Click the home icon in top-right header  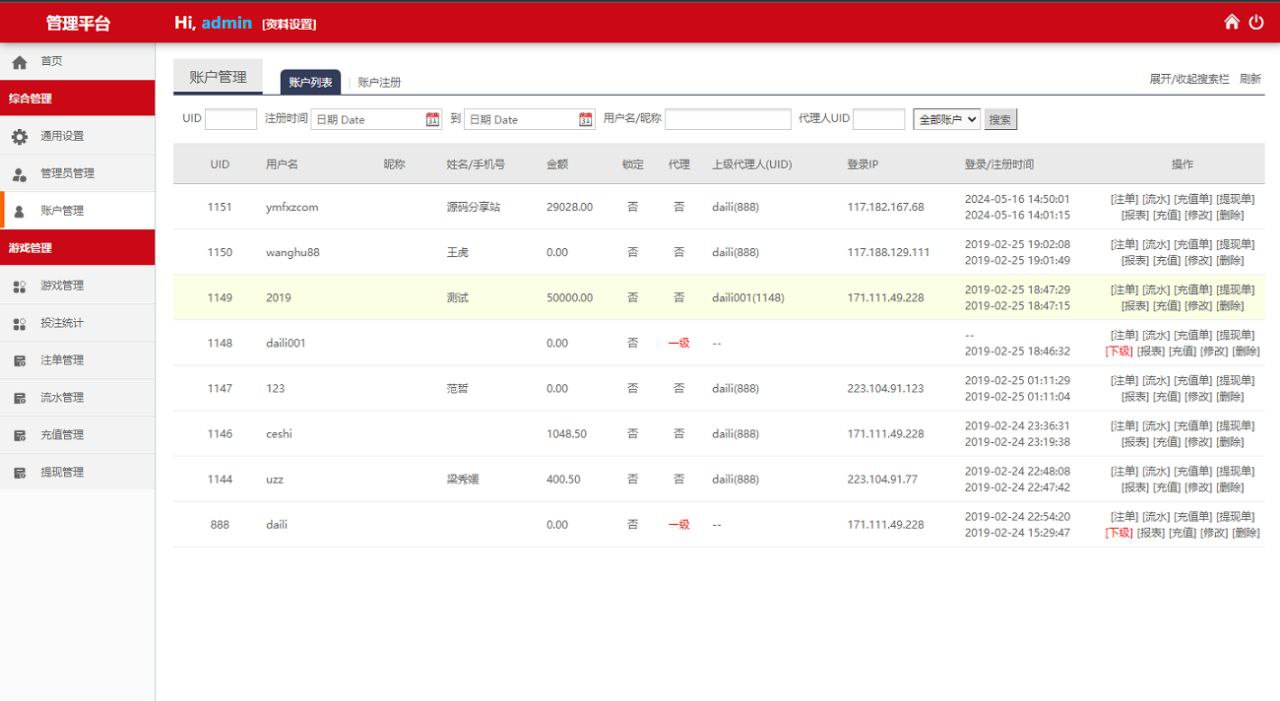pos(1232,22)
